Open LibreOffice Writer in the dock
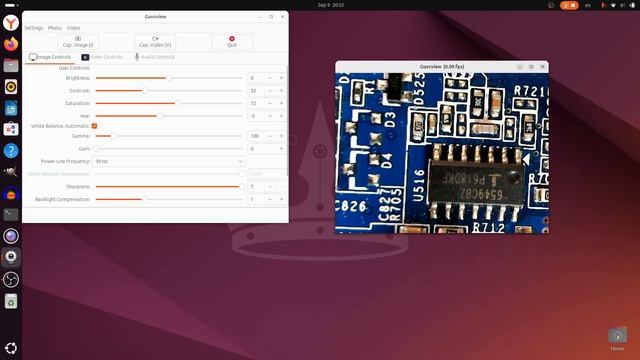 pyautogui.click(x=11, y=108)
